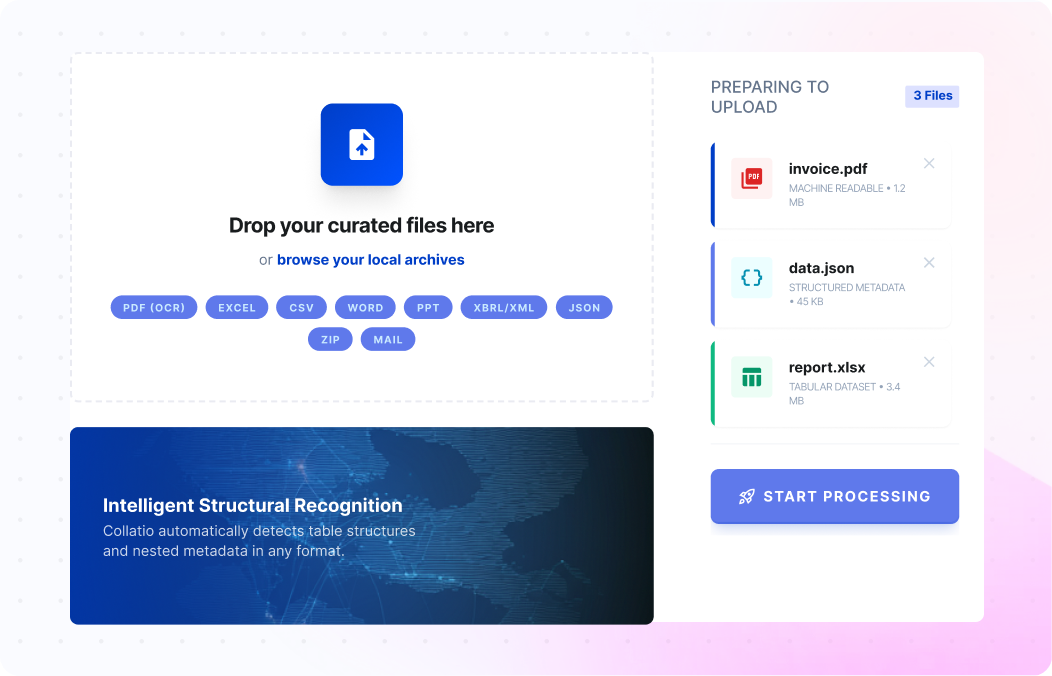The image size is (1052, 676).
Task: Click the Intelligent Structural Recognition banner
Action: point(362,526)
